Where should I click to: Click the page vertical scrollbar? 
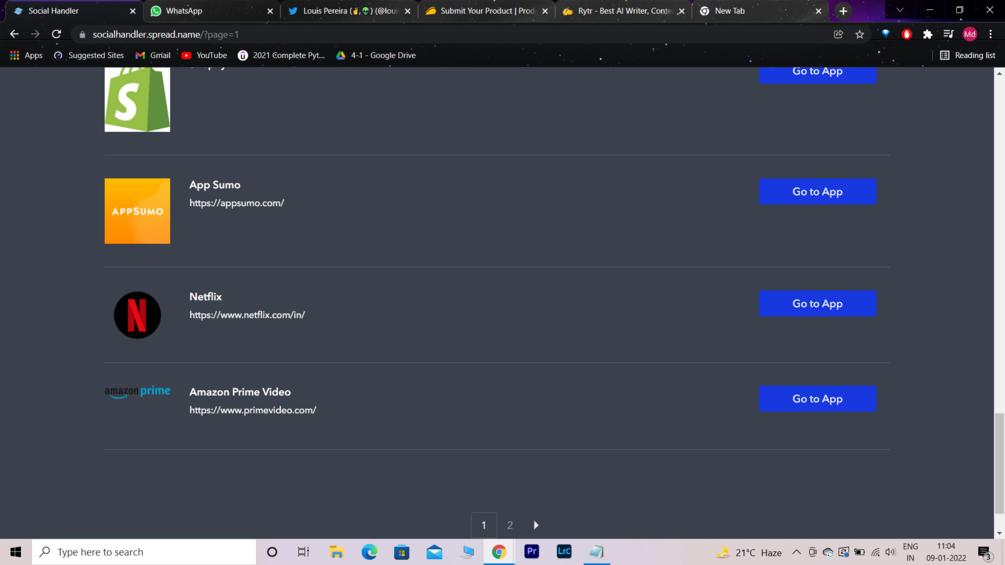click(999, 463)
